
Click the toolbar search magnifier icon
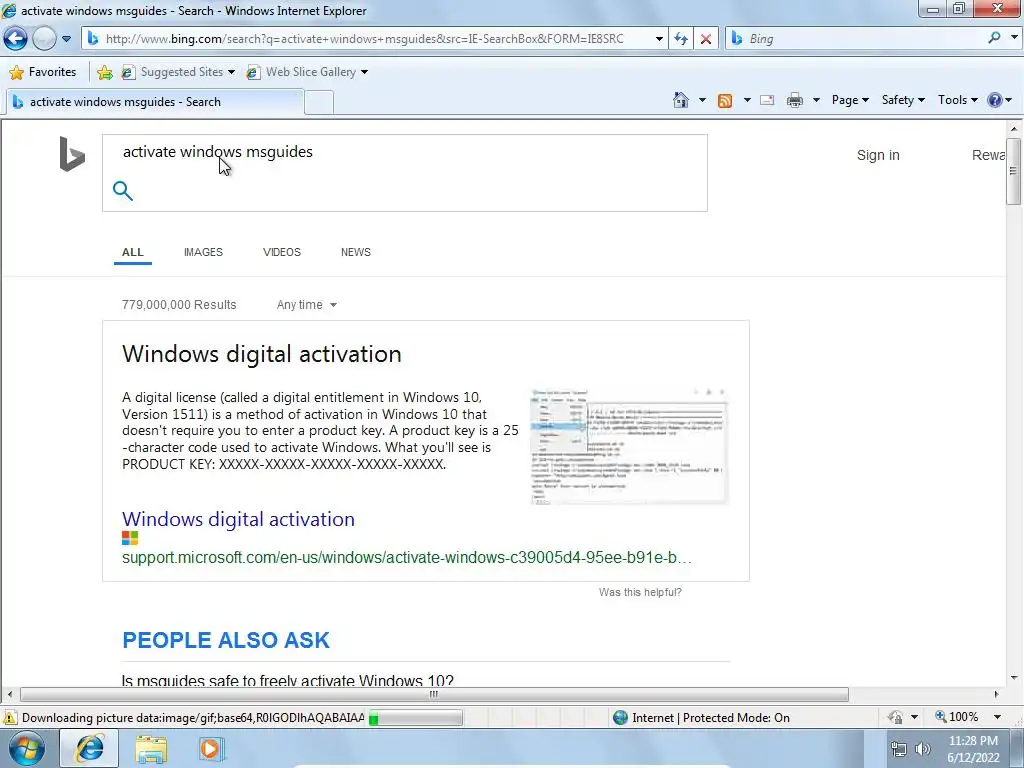994,38
